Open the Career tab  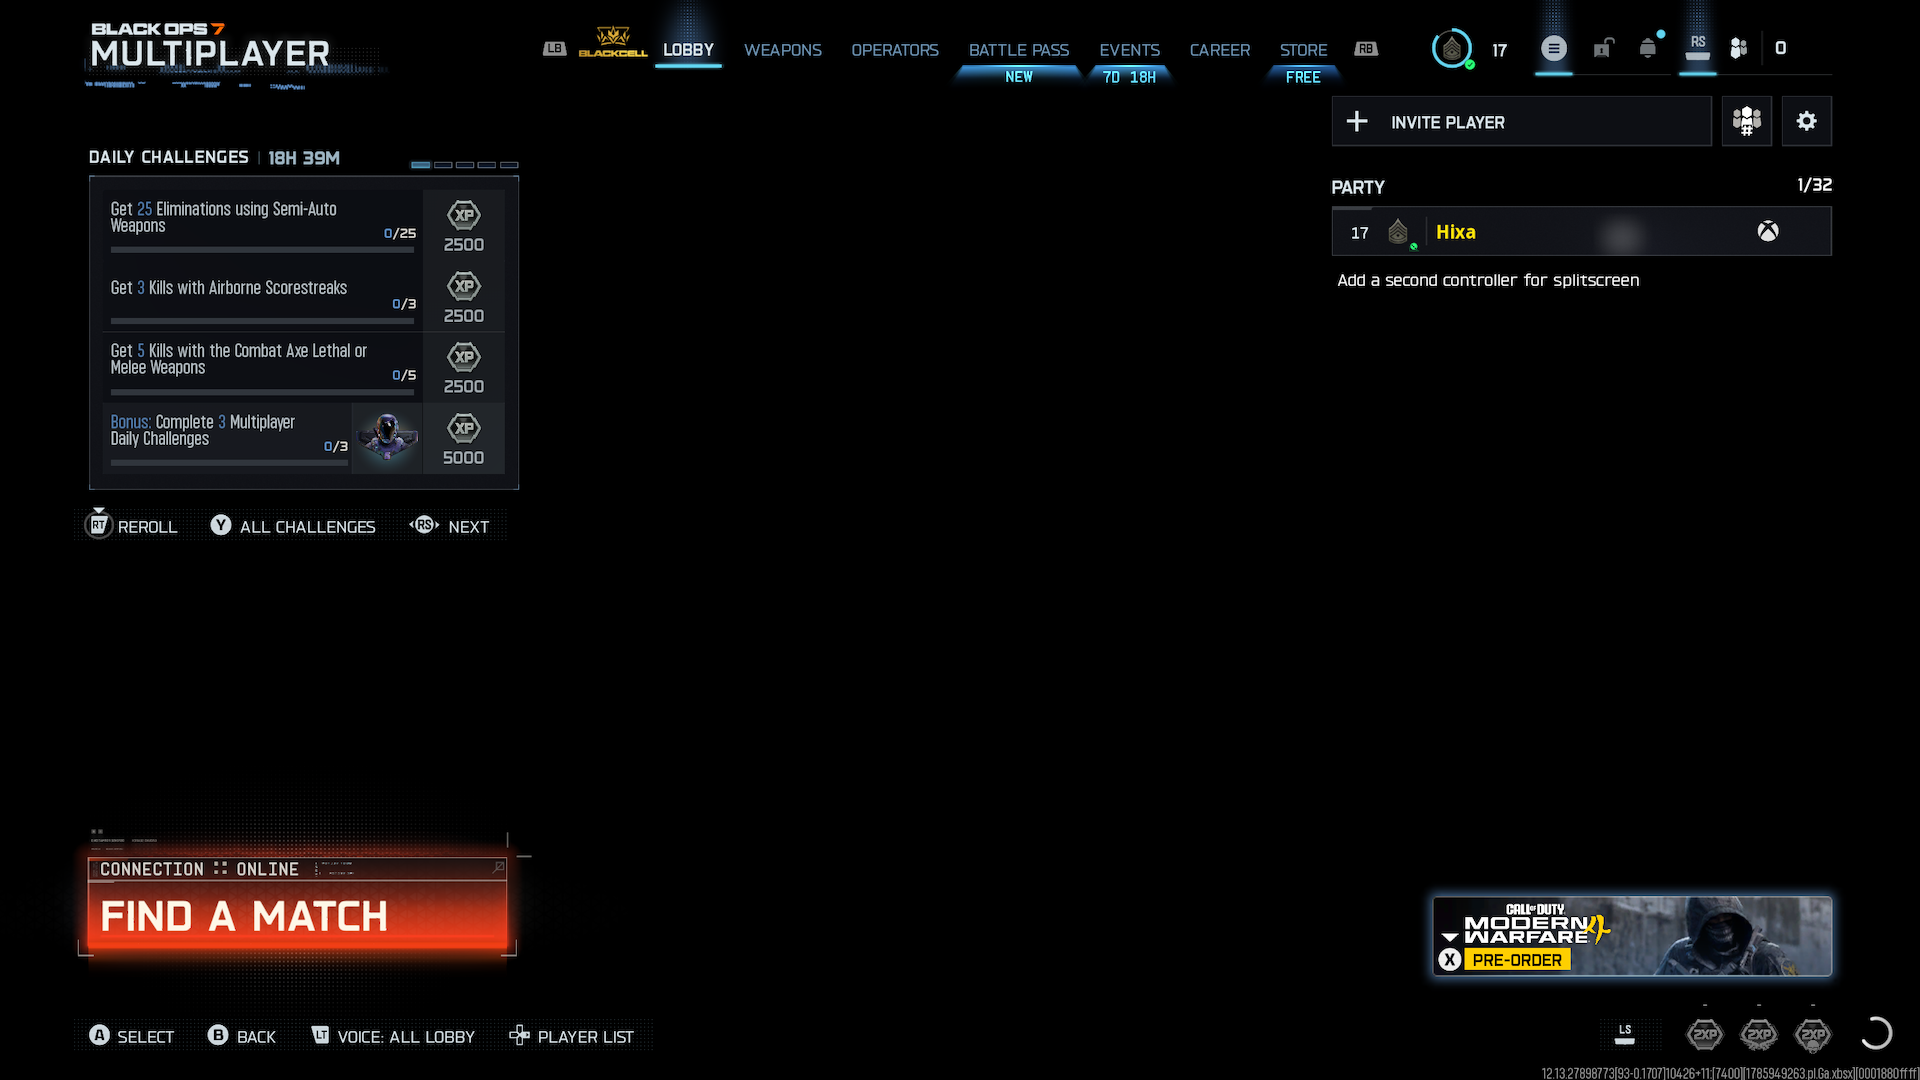click(1220, 50)
